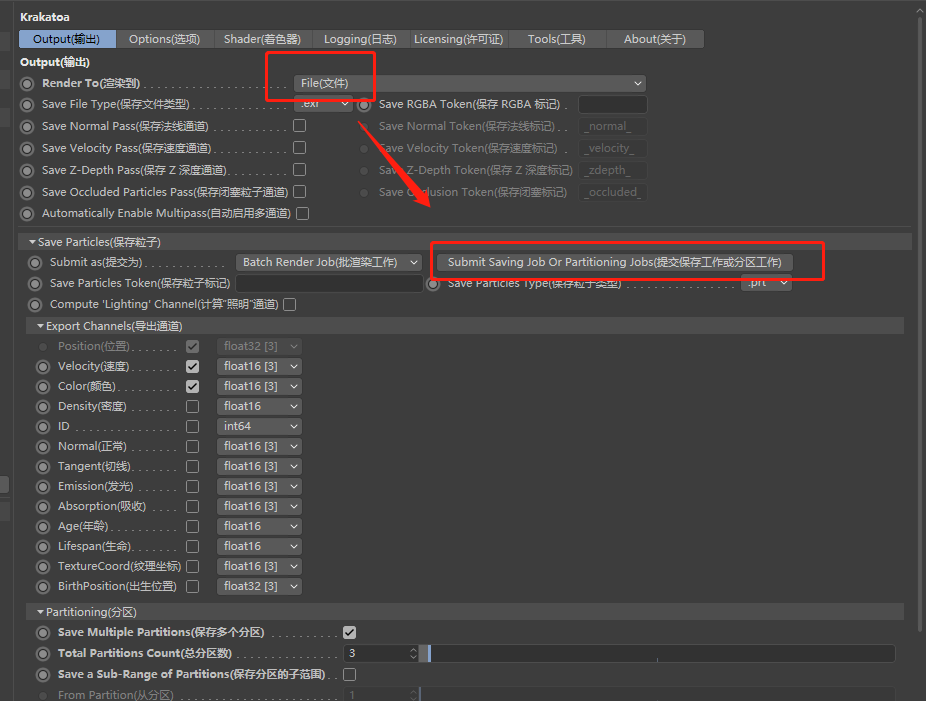Click keyframe dot beside Save Occluded Particles Pass

coord(27,193)
